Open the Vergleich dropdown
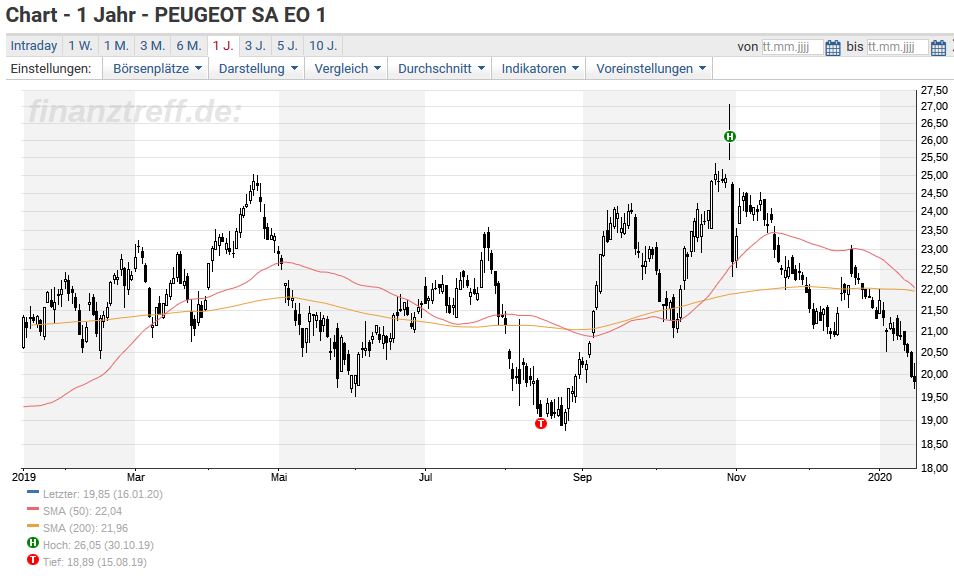This screenshot has width=954, height=576. (347, 69)
